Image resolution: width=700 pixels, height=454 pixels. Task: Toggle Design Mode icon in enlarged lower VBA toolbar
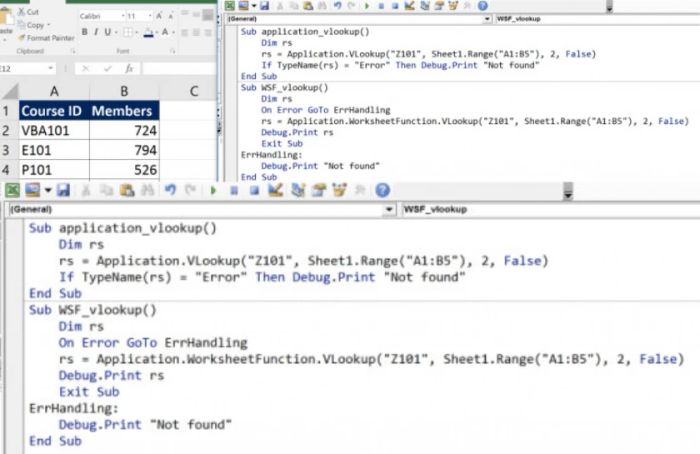pos(275,191)
